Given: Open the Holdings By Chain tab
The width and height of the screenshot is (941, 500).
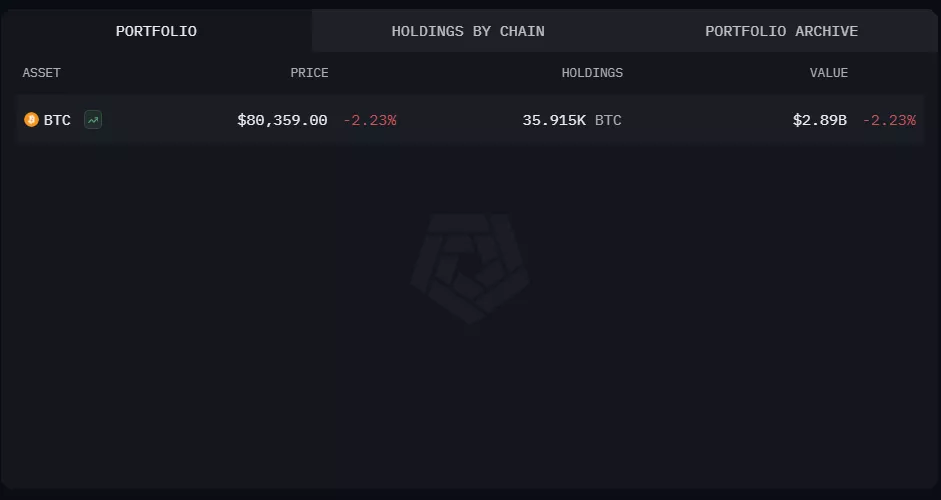Looking at the screenshot, I should coord(468,31).
